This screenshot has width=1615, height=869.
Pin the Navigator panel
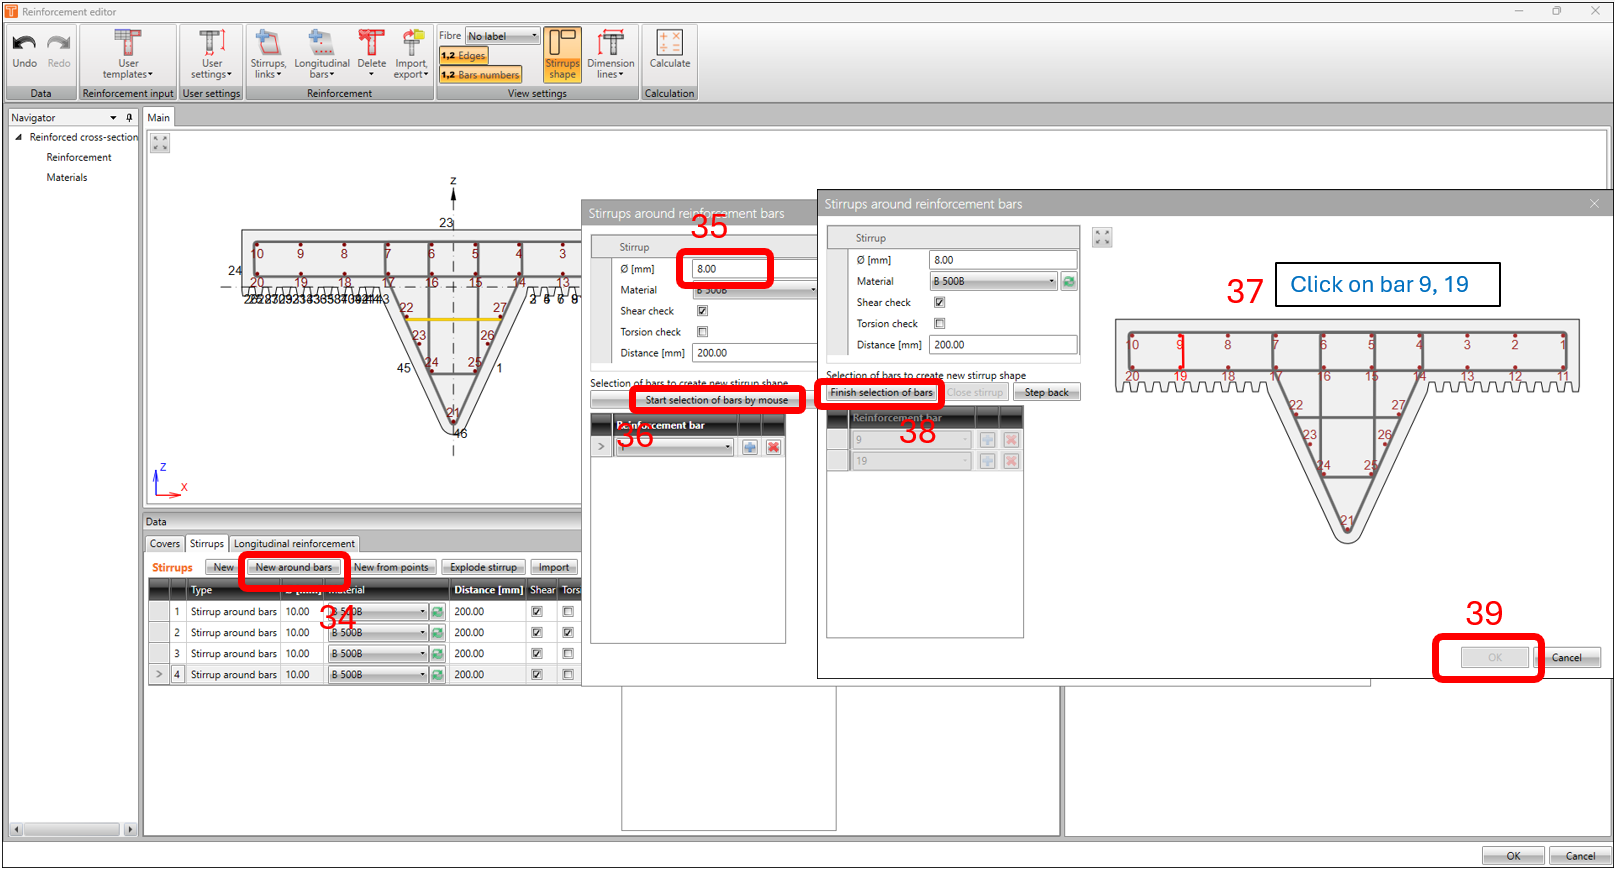click(129, 118)
